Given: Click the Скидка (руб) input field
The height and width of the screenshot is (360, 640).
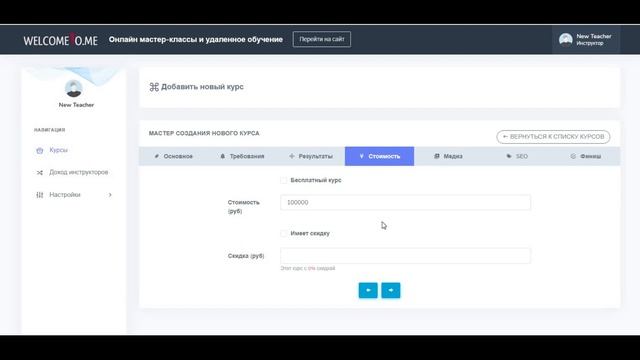Looking at the screenshot, I should pos(405,256).
